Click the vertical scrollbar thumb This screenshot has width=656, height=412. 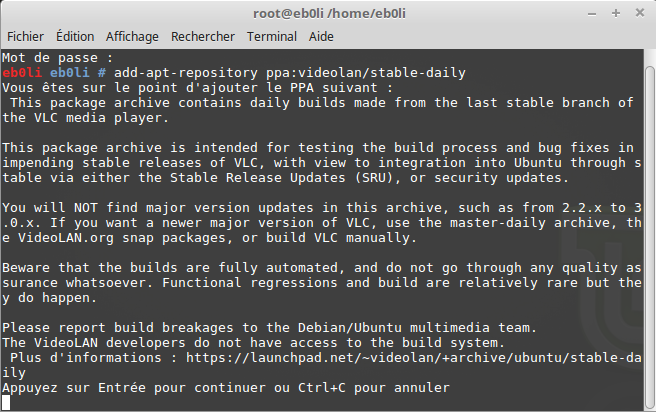650,236
